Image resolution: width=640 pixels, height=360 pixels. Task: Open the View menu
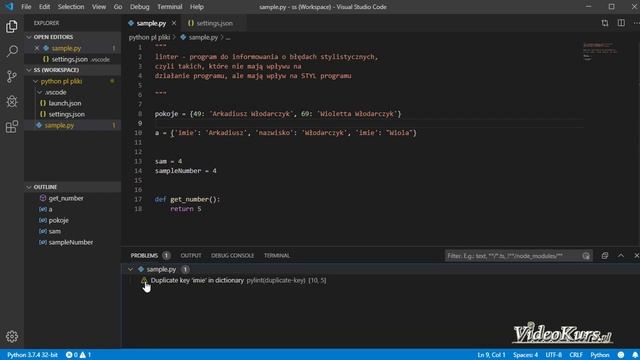coord(98,7)
